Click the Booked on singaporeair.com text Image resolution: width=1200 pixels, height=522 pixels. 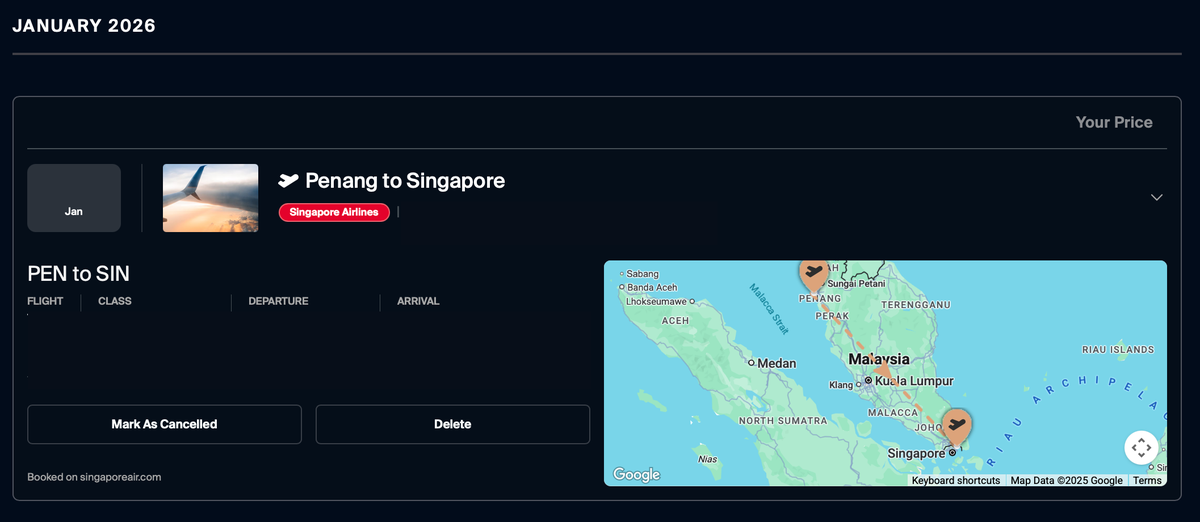coord(94,477)
